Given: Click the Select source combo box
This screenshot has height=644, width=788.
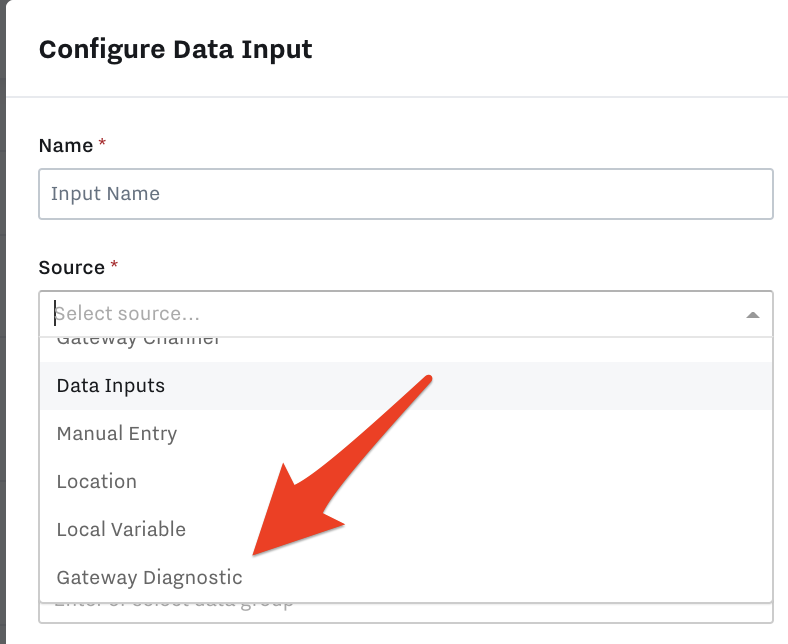Looking at the screenshot, I should click(406, 314).
